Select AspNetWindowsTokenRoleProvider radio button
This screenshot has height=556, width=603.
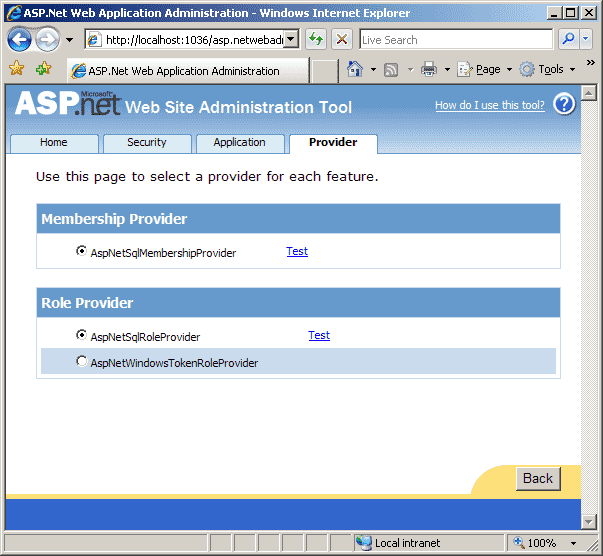(x=81, y=361)
